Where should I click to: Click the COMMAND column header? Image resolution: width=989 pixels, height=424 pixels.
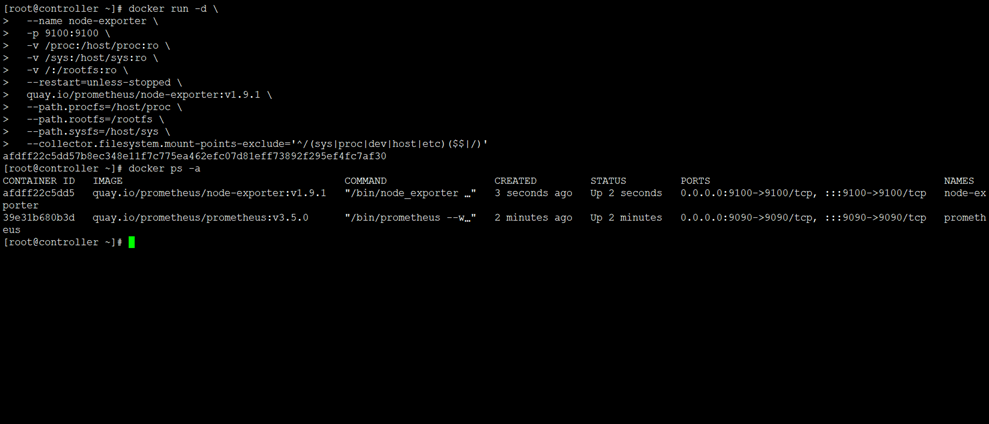(365, 181)
